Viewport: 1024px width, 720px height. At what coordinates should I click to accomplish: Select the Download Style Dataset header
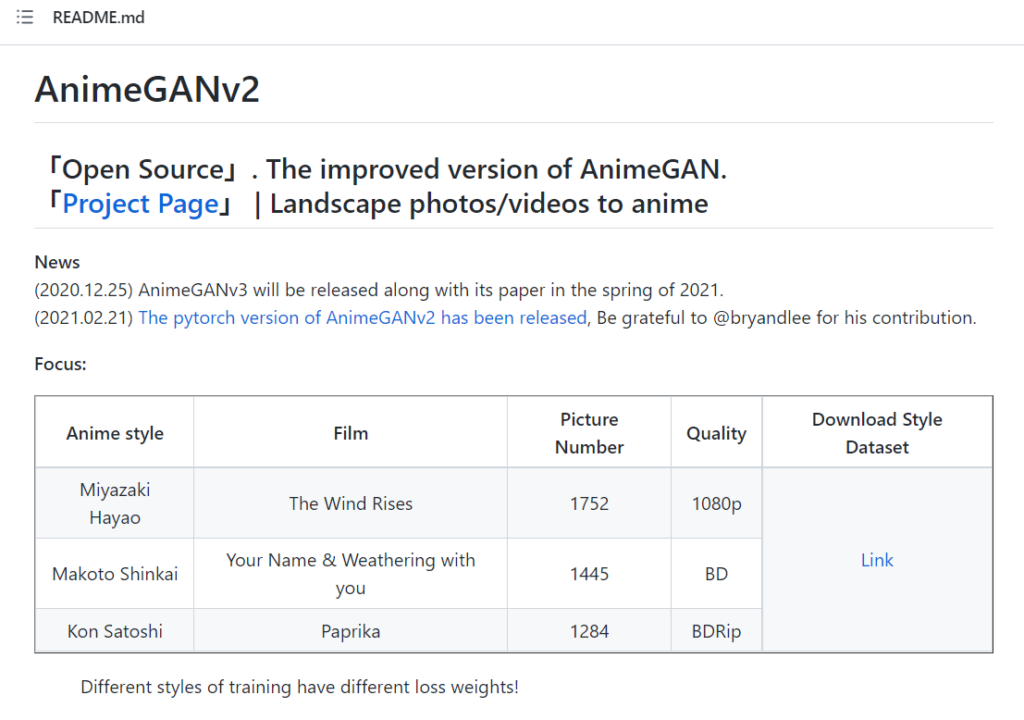point(877,431)
